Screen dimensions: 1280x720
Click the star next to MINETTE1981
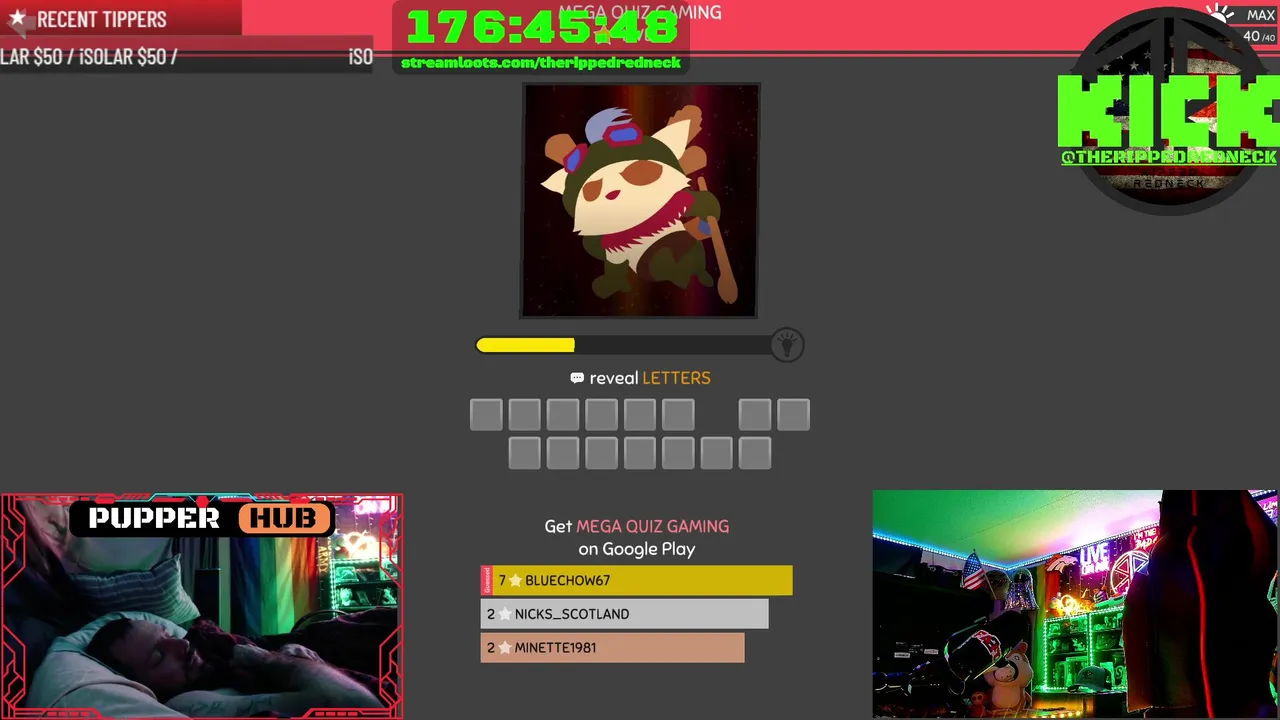(504, 648)
